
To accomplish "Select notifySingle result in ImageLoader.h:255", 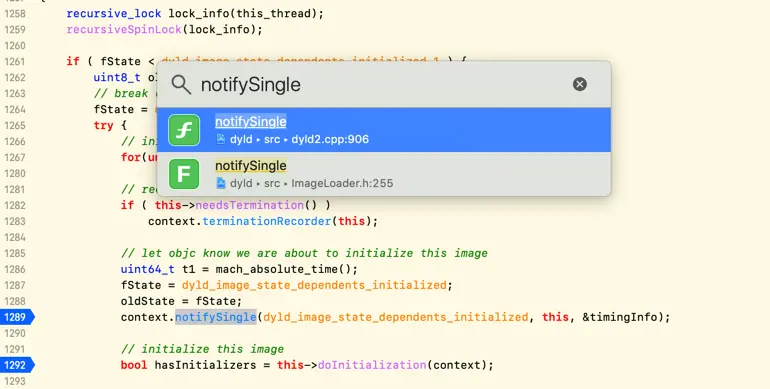I will 384,174.
